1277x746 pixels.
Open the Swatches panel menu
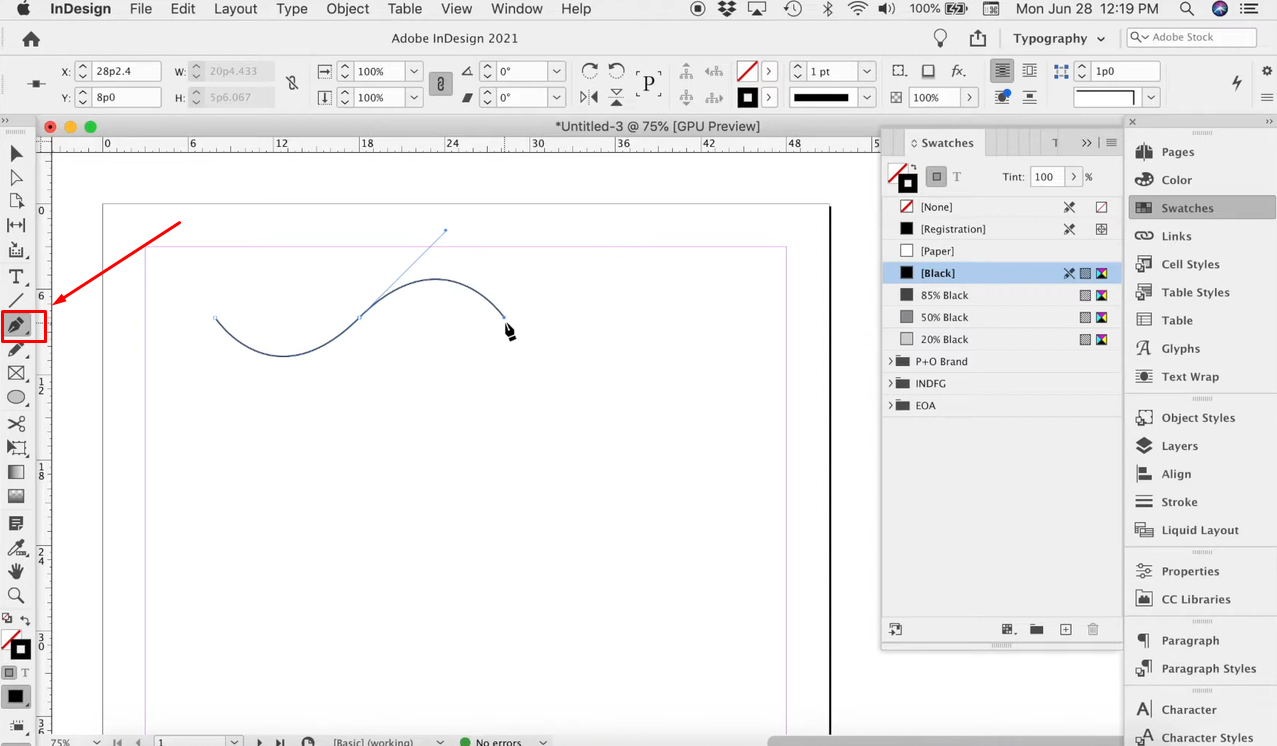(1111, 143)
